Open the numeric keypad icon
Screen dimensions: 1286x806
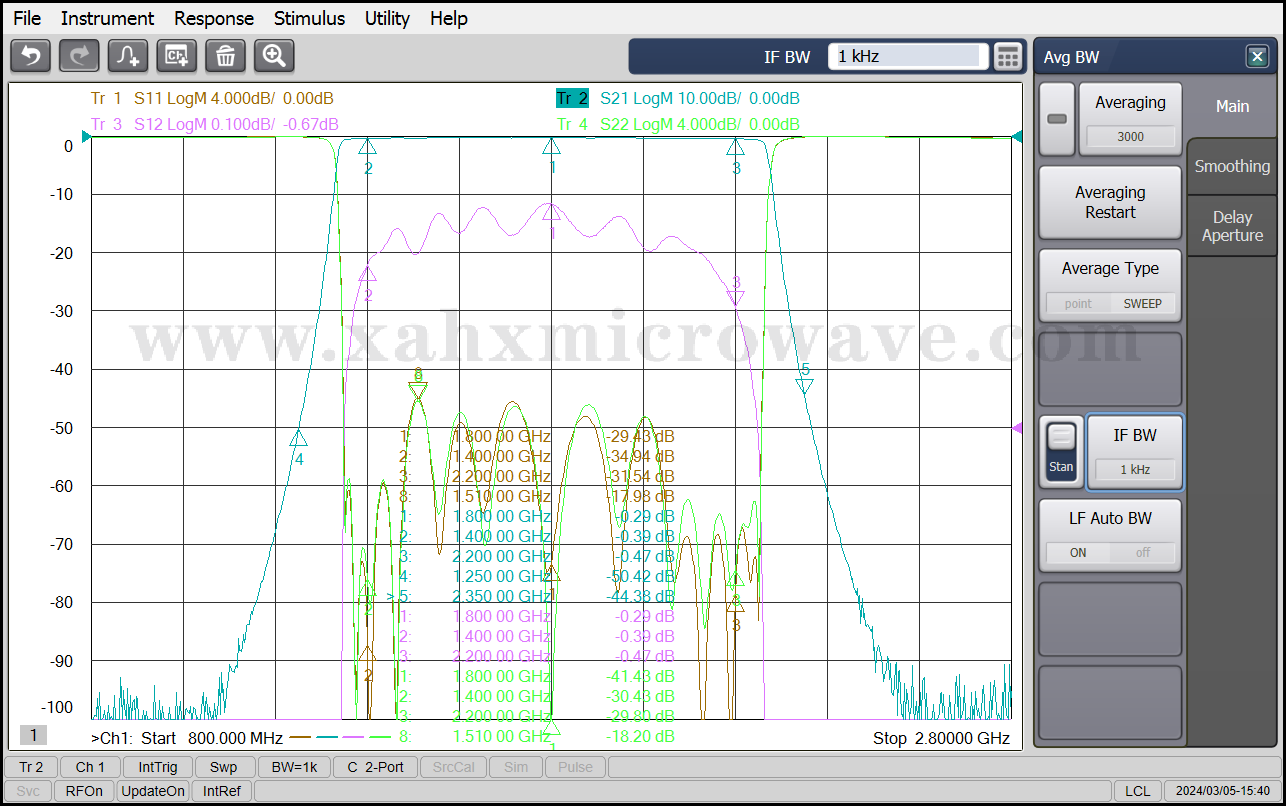coord(1008,57)
